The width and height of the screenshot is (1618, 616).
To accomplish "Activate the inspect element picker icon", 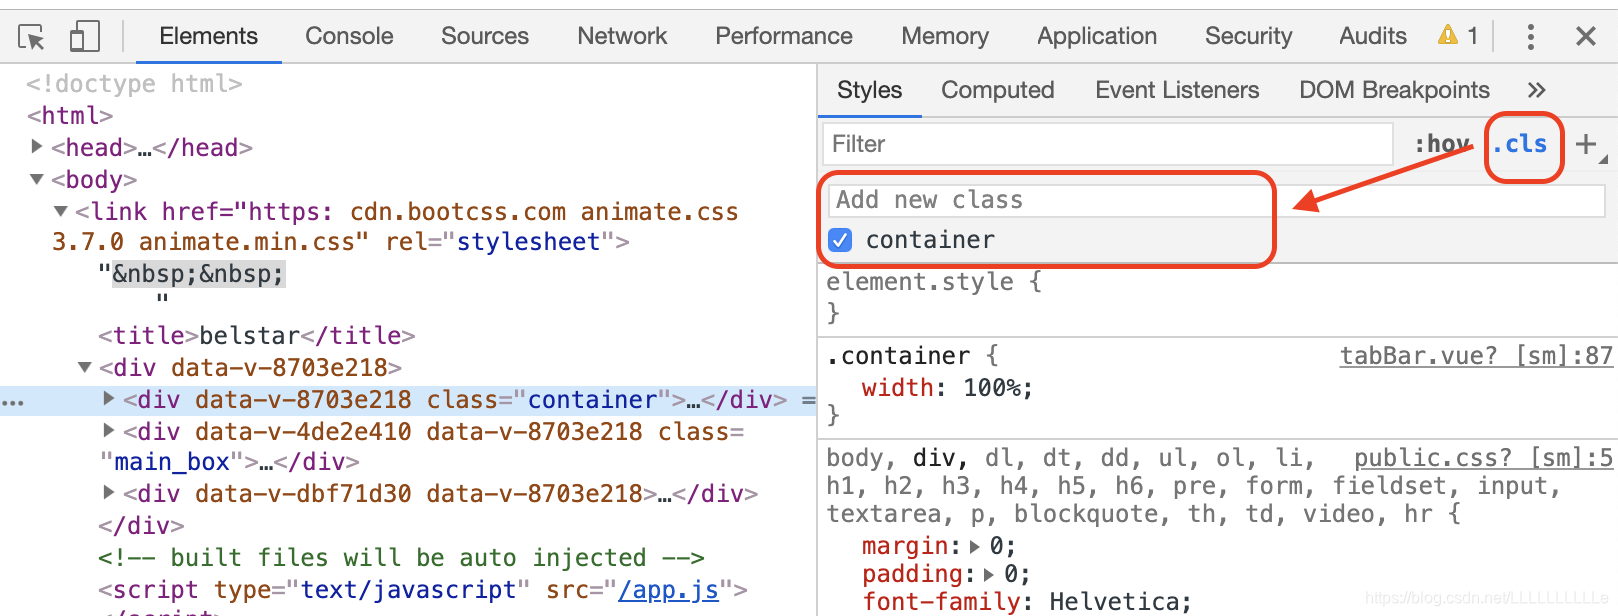I will [x=32, y=37].
